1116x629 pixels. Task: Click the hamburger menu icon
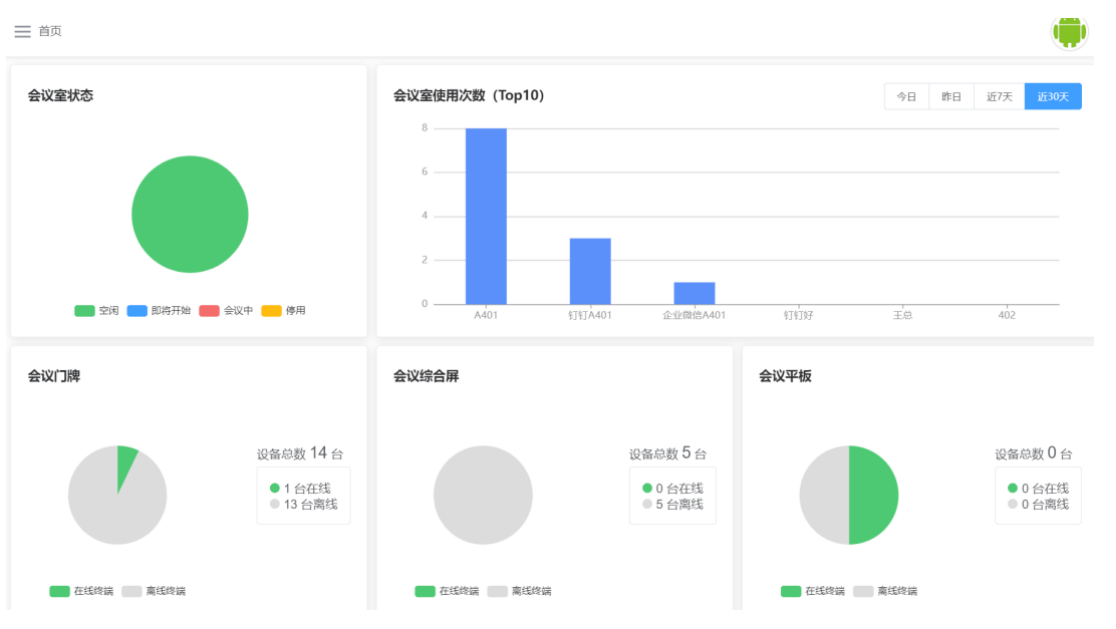click(22, 32)
